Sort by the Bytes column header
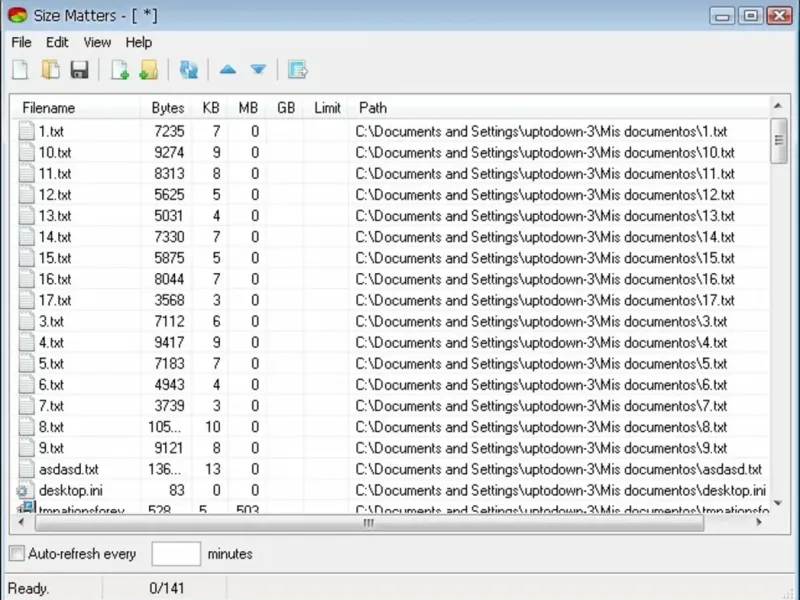 coord(166,108)
